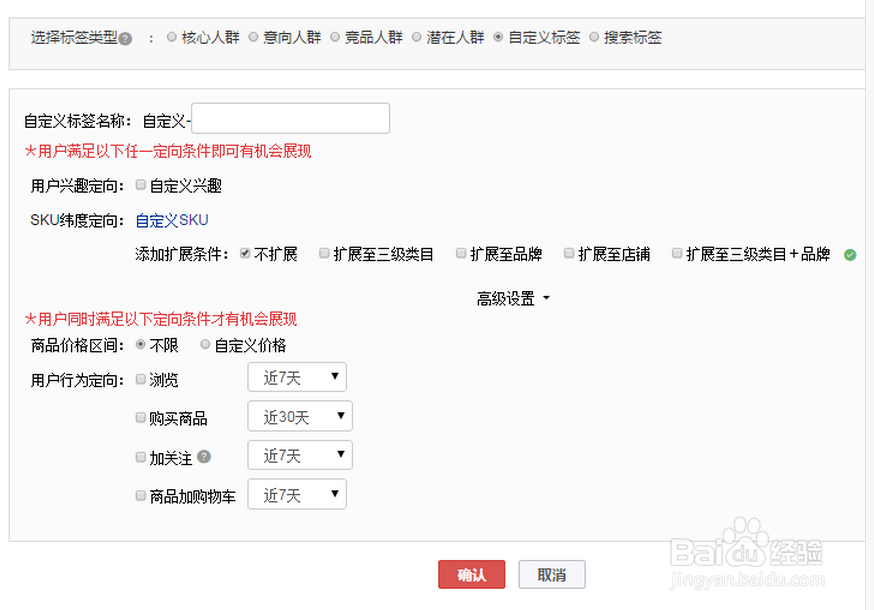
Task: Enable the 加关注 behavior checkbox
Action: pyautogui.click(x=140, y=455)
